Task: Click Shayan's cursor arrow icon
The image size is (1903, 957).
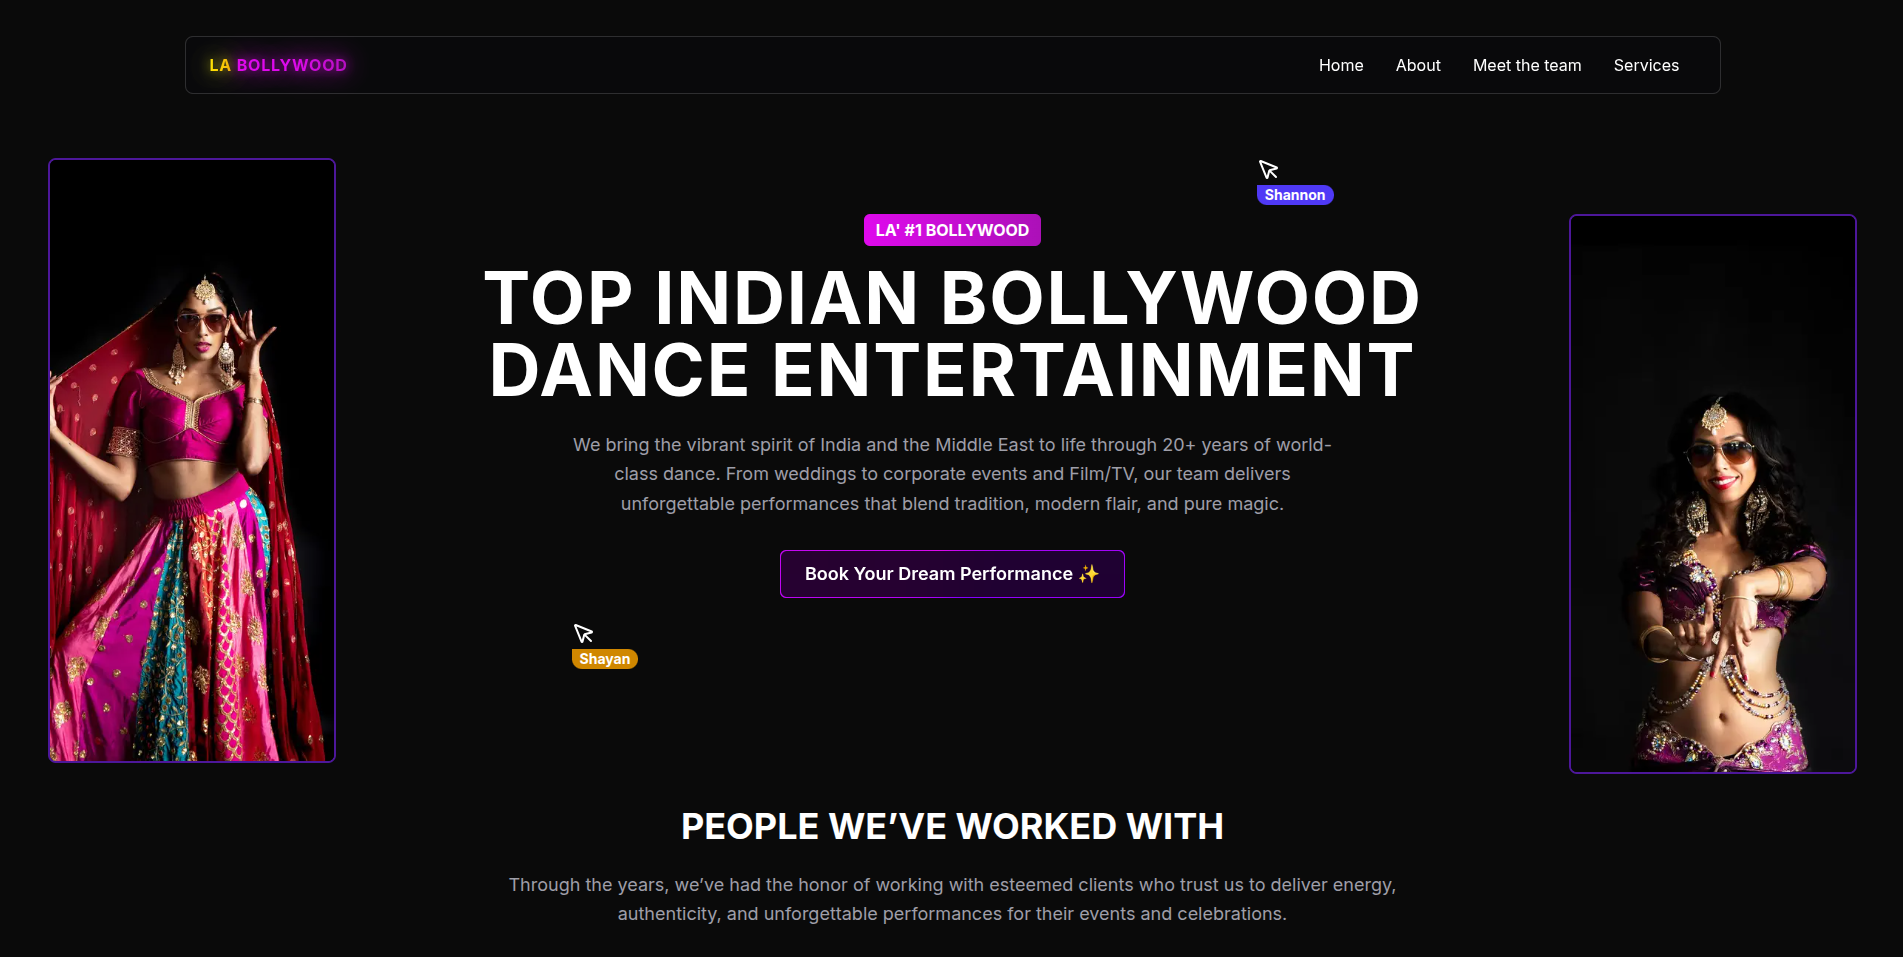Action: [583, 633]
